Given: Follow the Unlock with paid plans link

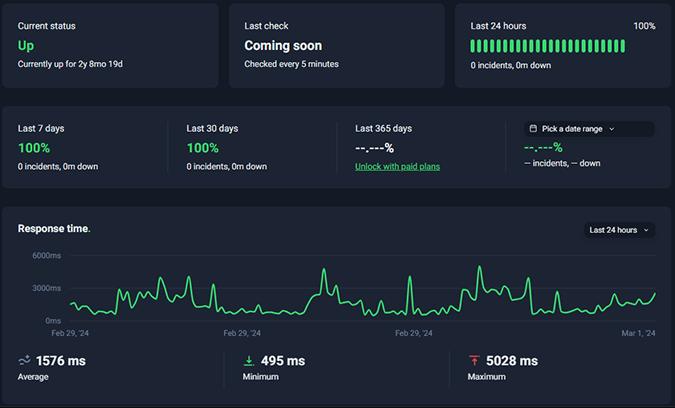Looking at the screenshot, I should tap(397, 166).
